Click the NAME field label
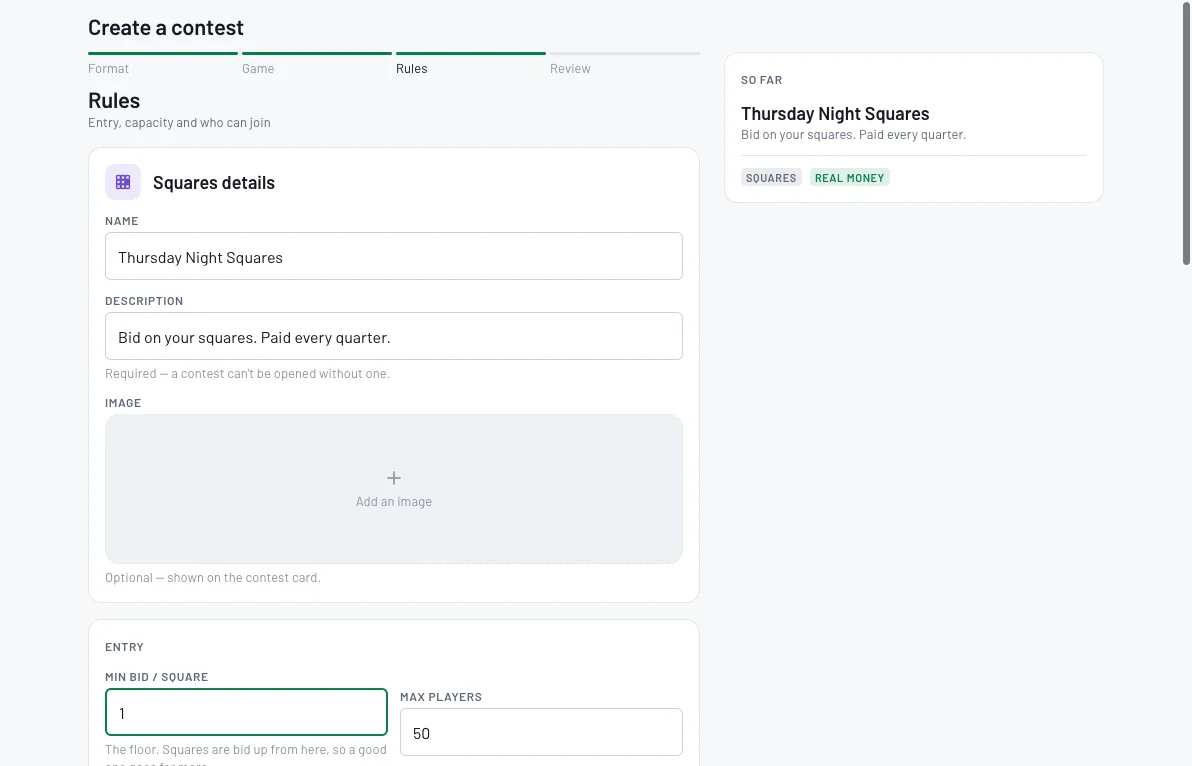Screen dimensions: 1192x766 122,221
